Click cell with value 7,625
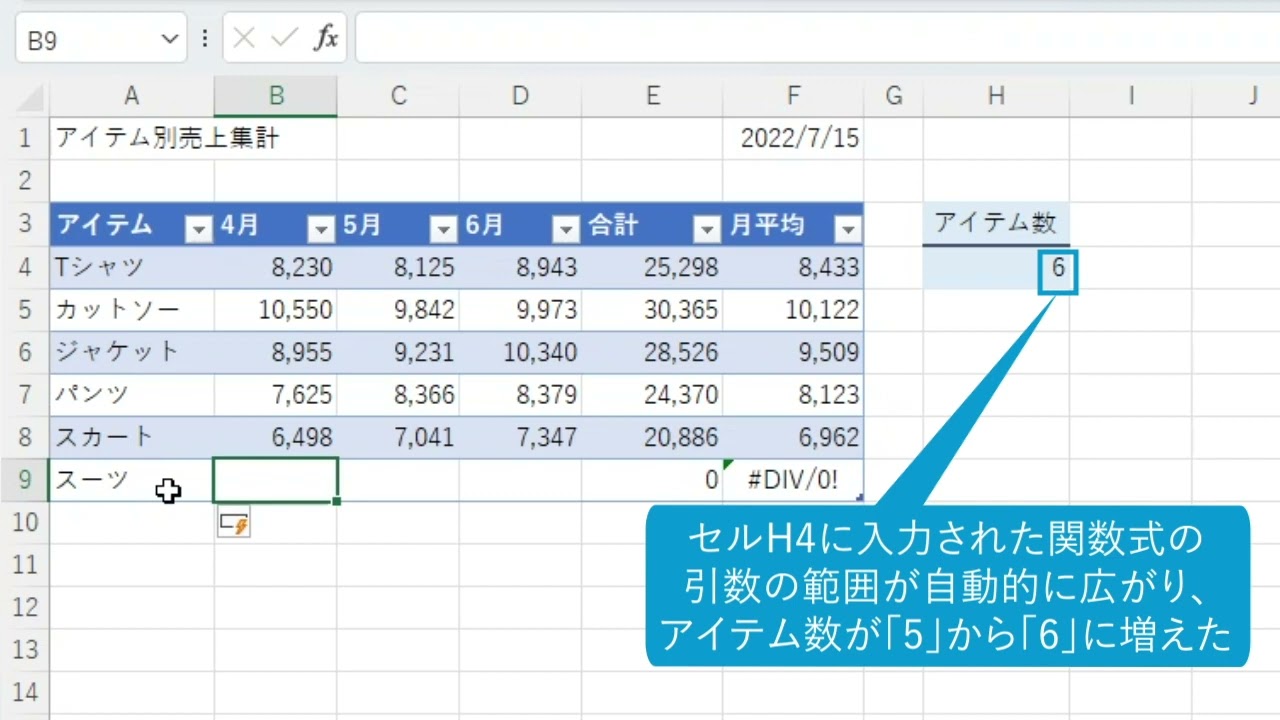1280x720 pixels. [x=276, y=394]
